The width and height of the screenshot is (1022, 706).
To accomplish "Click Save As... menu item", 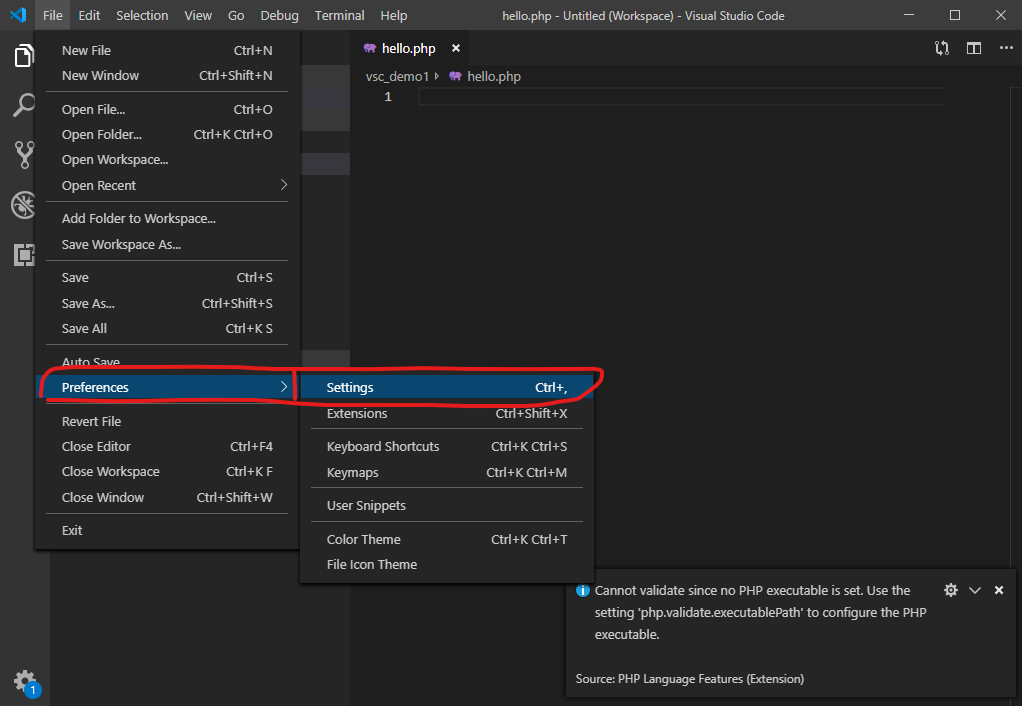I will (167, 303).
